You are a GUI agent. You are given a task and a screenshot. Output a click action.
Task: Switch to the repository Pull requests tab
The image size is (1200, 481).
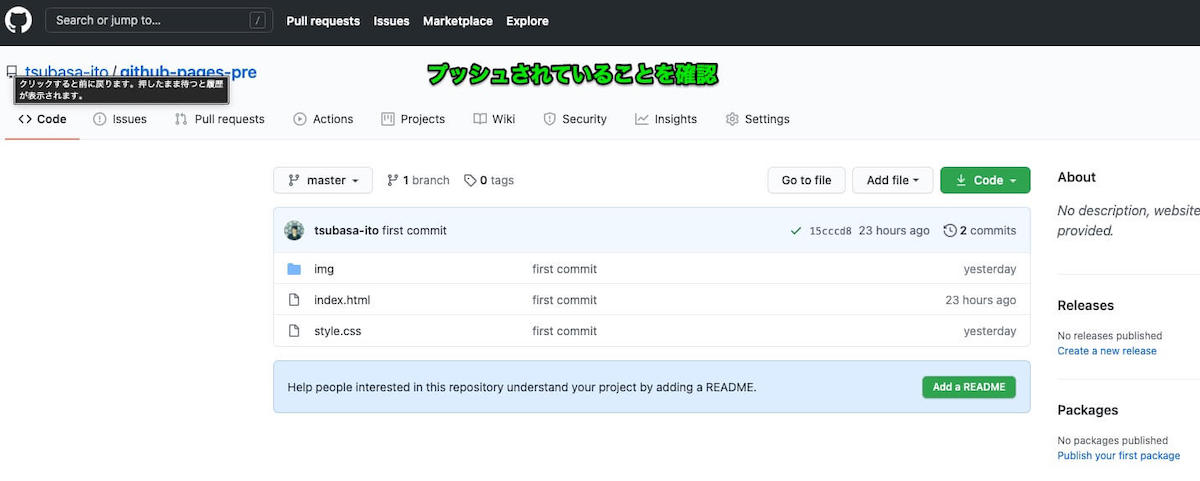[219, 119]
